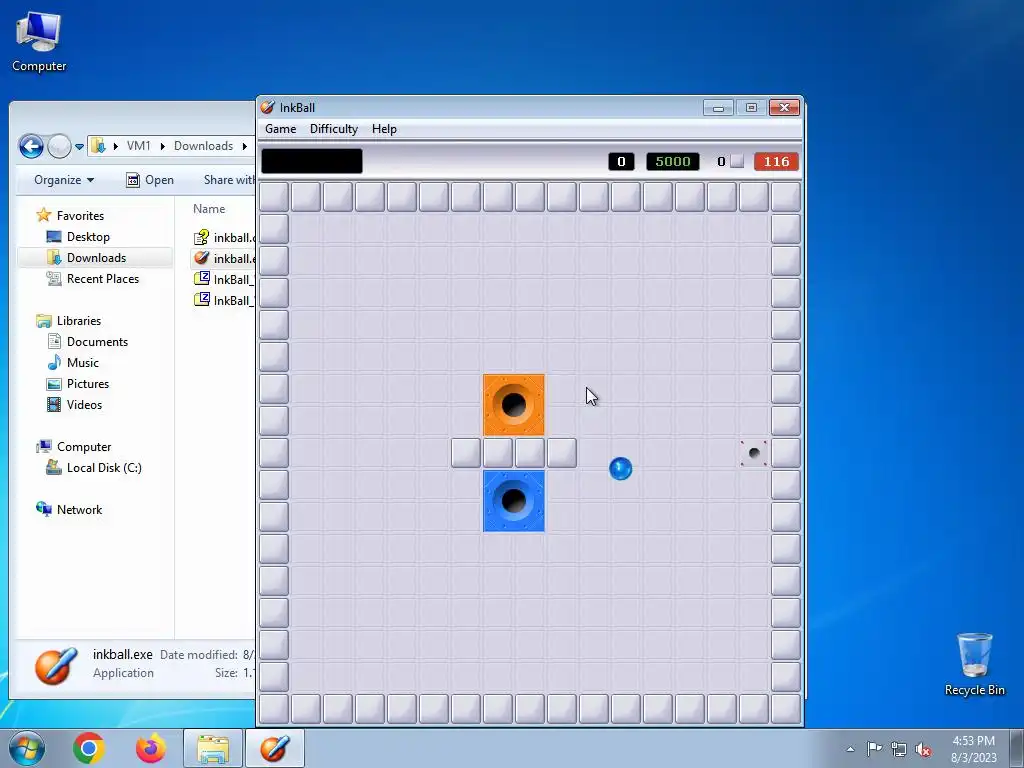Click the Open button in Explorer toolbar
1024x768 pixels.
[150, 180]
